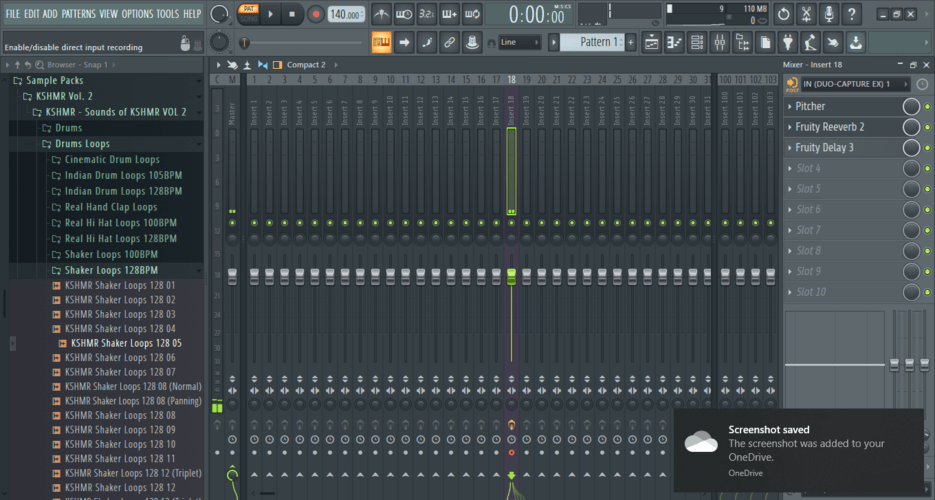Click the browser search magnifier icon
The image size is (935, 500).
coord(39,64)
